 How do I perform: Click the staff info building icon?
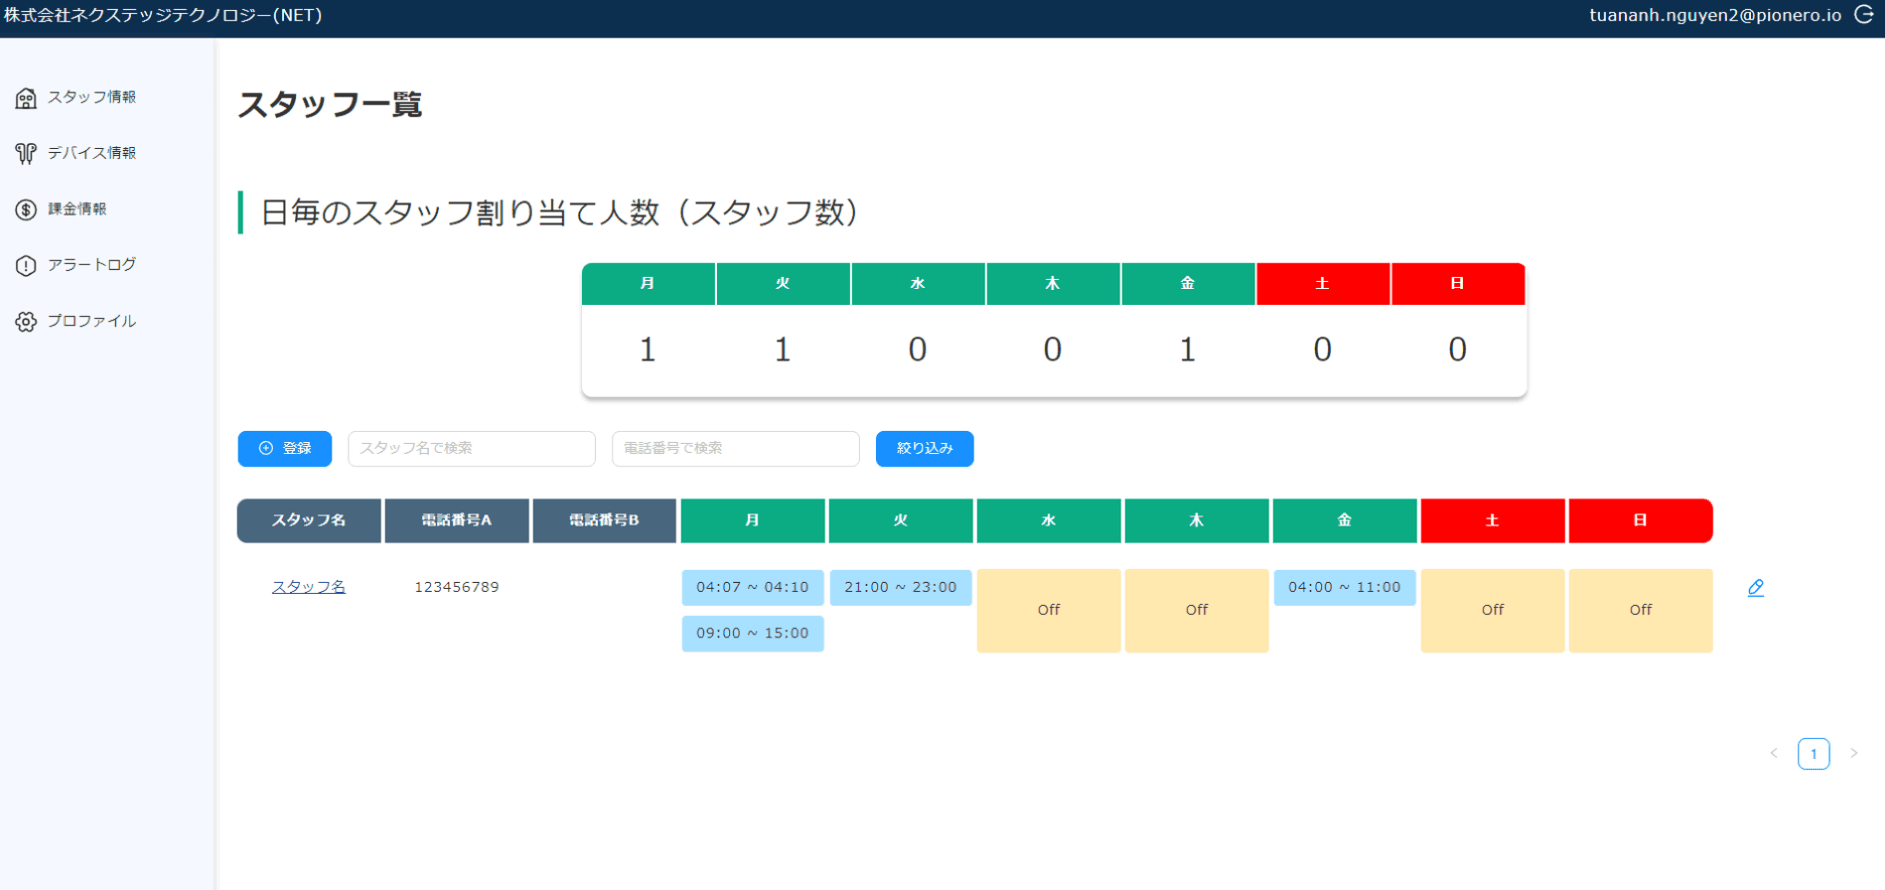[x=26, y=98]
